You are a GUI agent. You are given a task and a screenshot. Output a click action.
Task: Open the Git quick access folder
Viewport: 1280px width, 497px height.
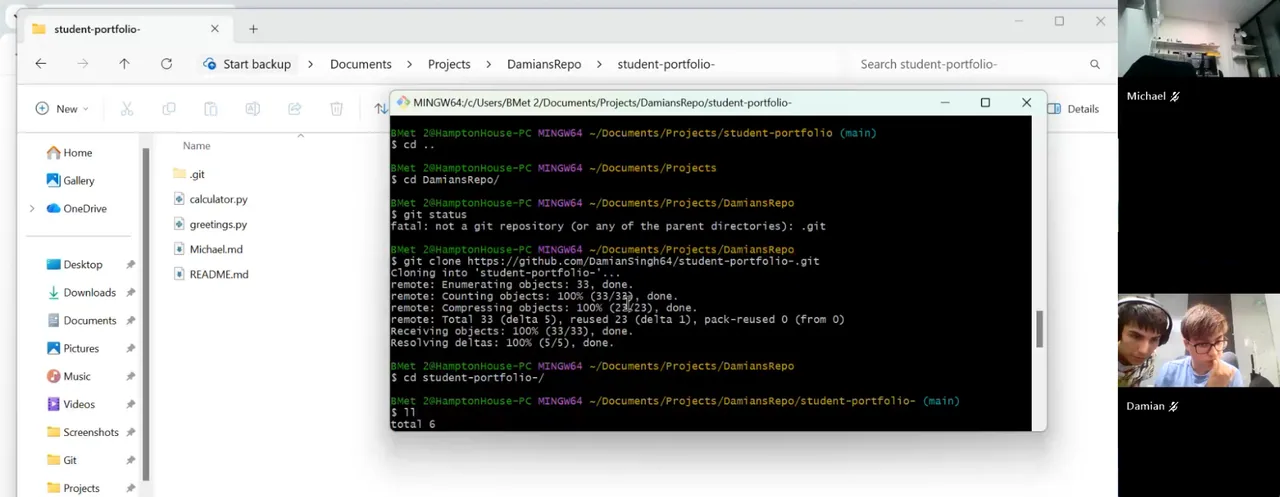click(61, 461)
